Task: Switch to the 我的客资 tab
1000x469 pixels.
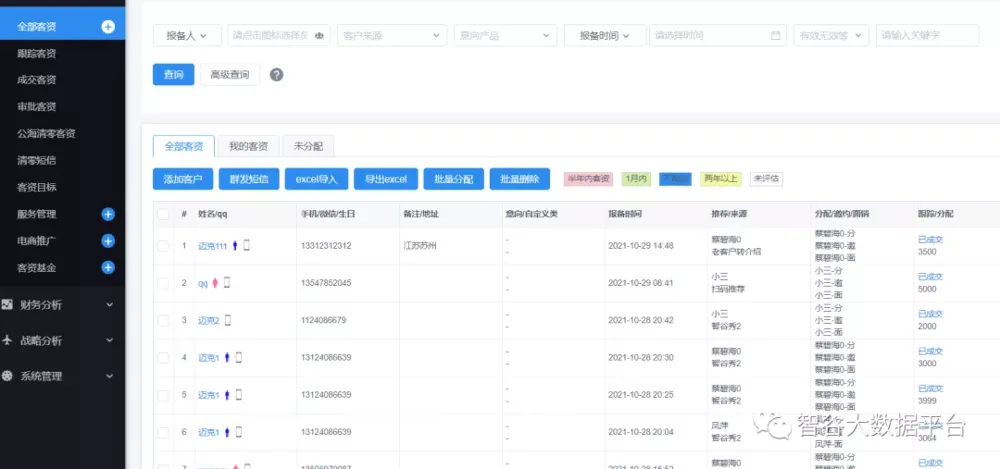Action: pos(248,146)
